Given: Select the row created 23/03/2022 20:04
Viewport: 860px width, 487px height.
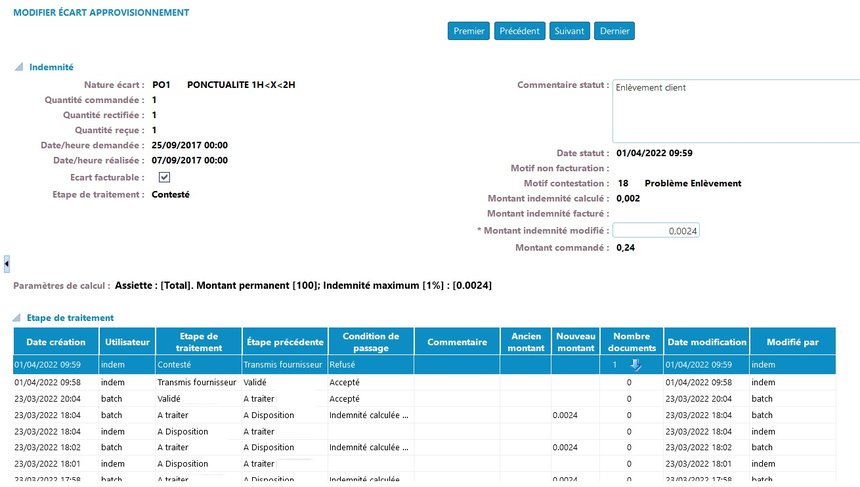Looking at the screenshot, I should (x=425, y=399).
